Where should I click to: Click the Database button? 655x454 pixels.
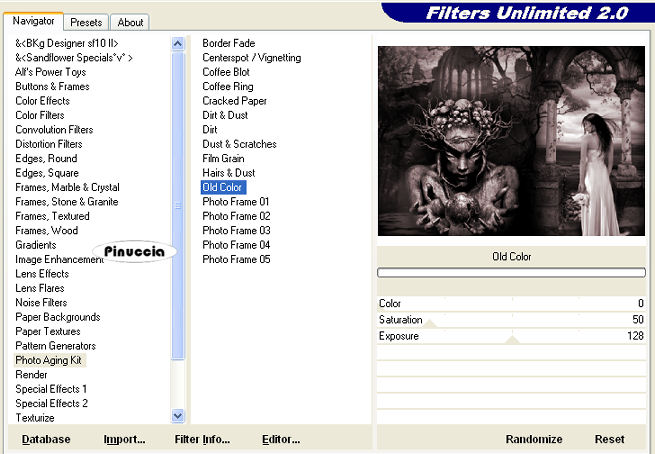[46, 439]
